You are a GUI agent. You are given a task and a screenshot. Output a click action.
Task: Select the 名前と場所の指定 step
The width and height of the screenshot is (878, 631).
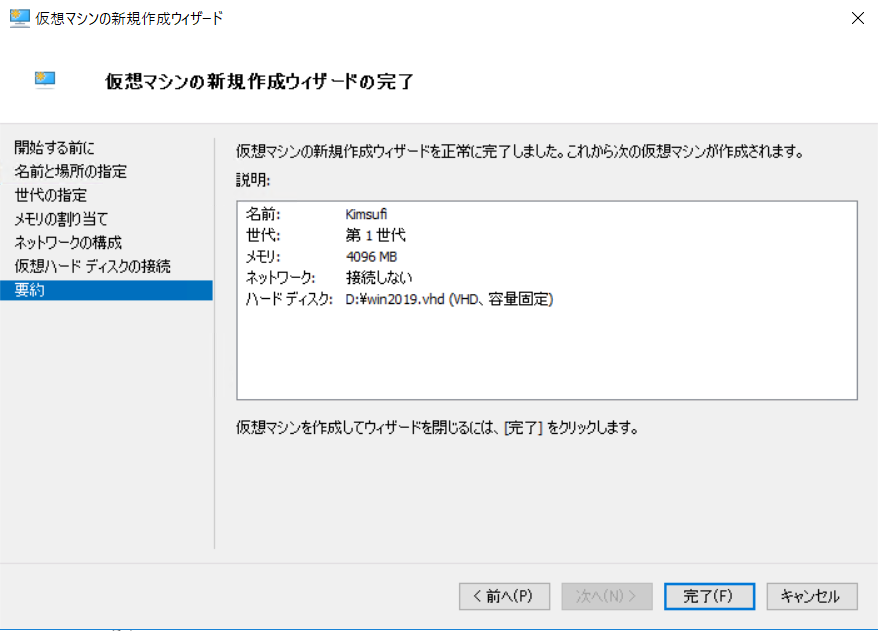click(70, 171)
